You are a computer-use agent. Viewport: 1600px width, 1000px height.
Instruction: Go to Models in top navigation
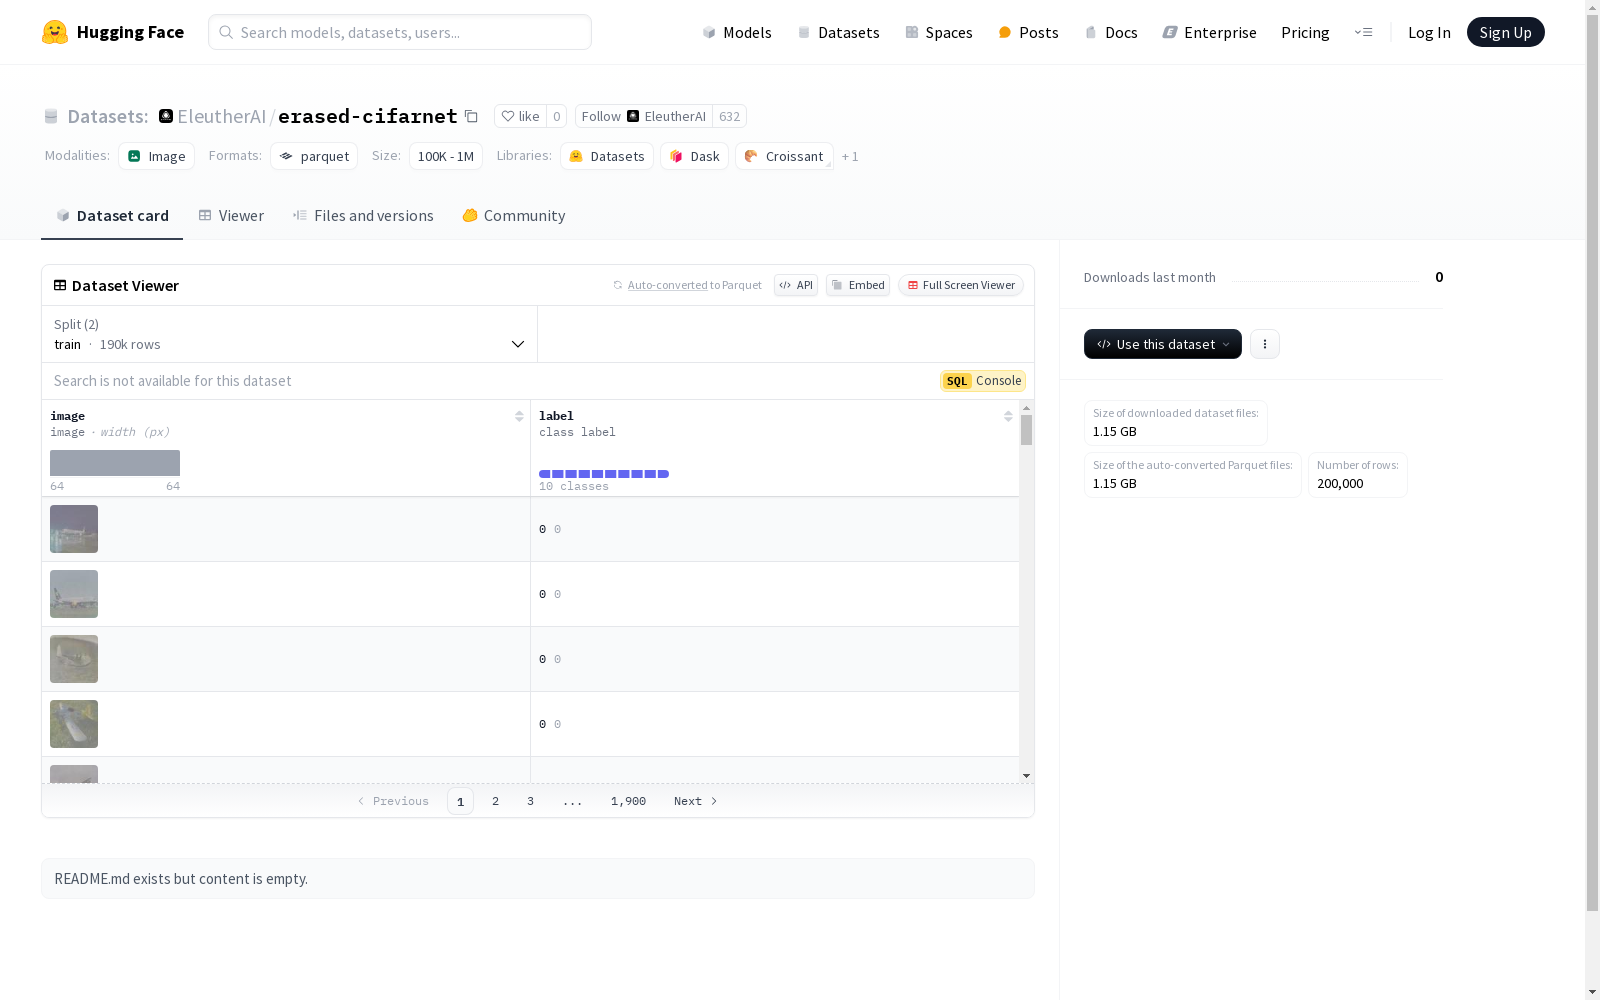coord(737,32)
